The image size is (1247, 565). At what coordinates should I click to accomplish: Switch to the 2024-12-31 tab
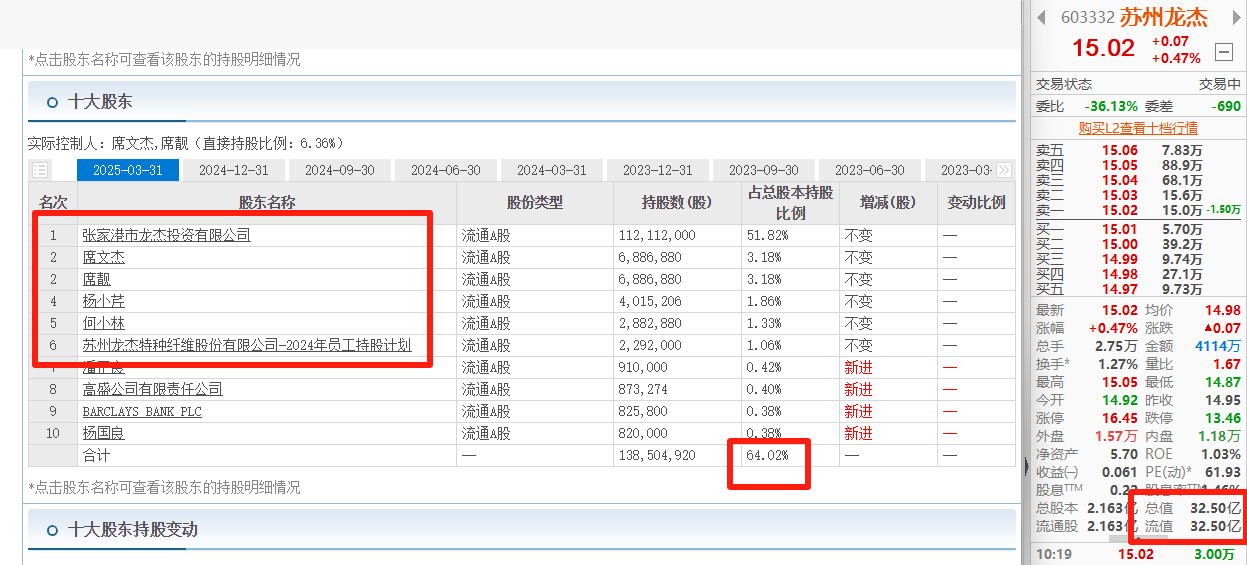234,170
